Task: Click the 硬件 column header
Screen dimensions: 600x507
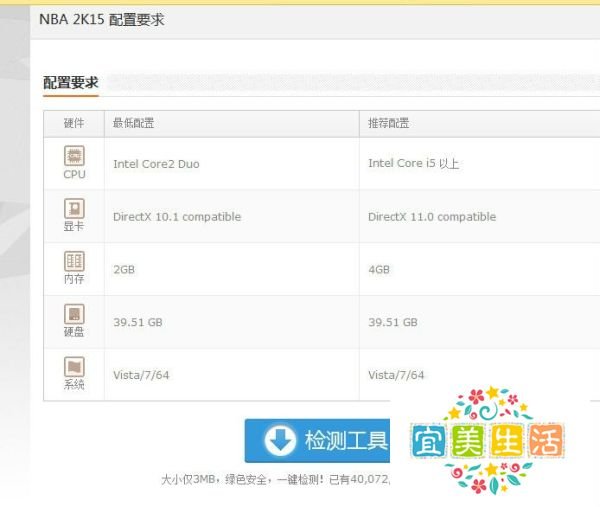Action: (74, 123)
